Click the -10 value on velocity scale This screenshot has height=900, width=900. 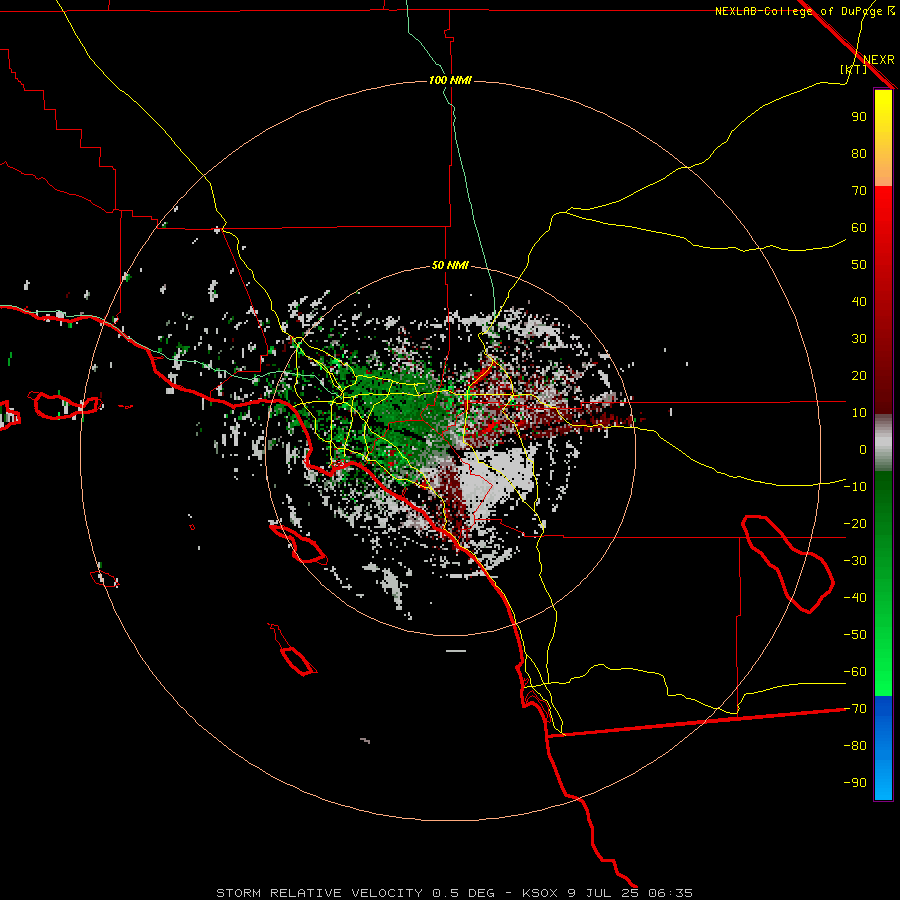tap(855, 487)
